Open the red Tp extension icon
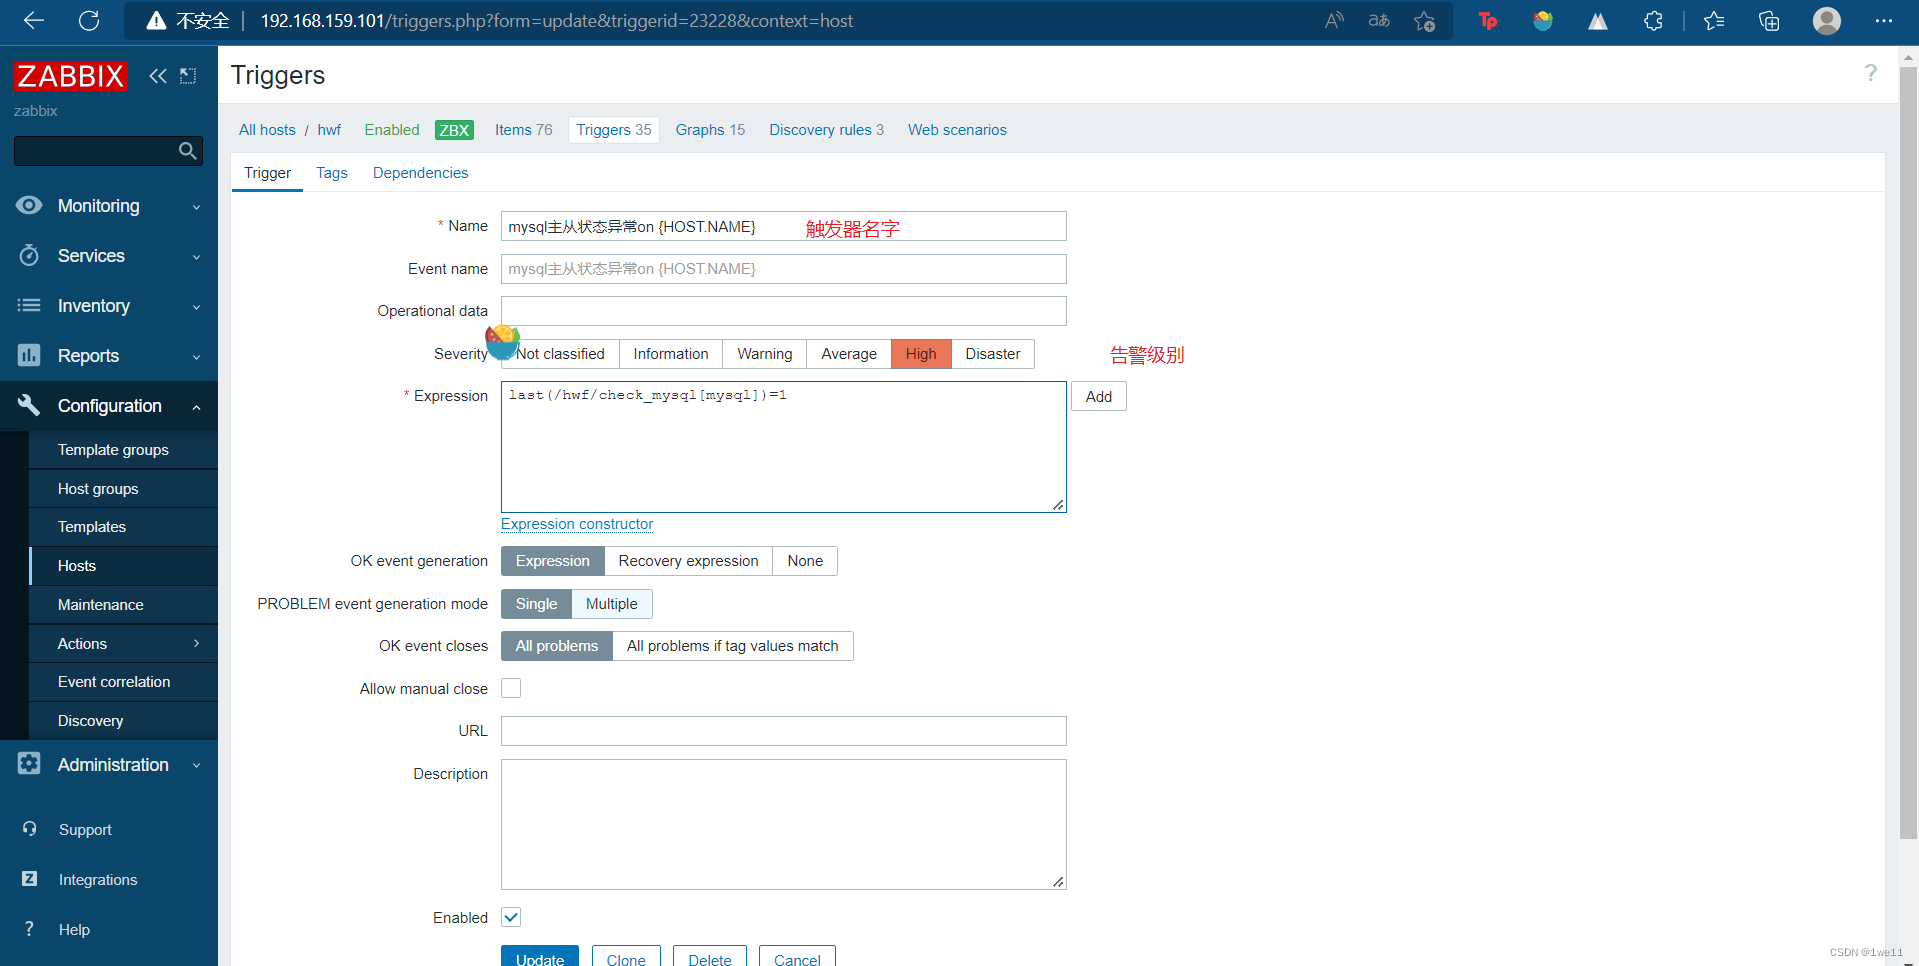This screenshot has width=1919, height=966. [x=1488, y=21]
